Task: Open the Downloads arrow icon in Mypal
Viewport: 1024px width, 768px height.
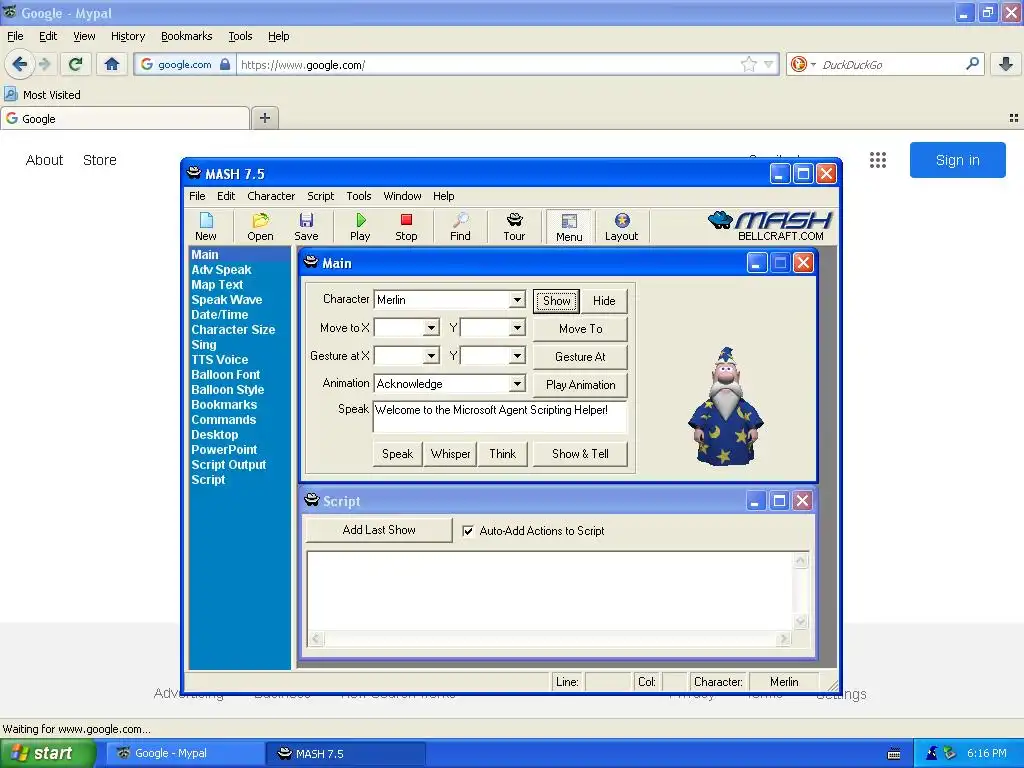Action: click(1006, 64)
